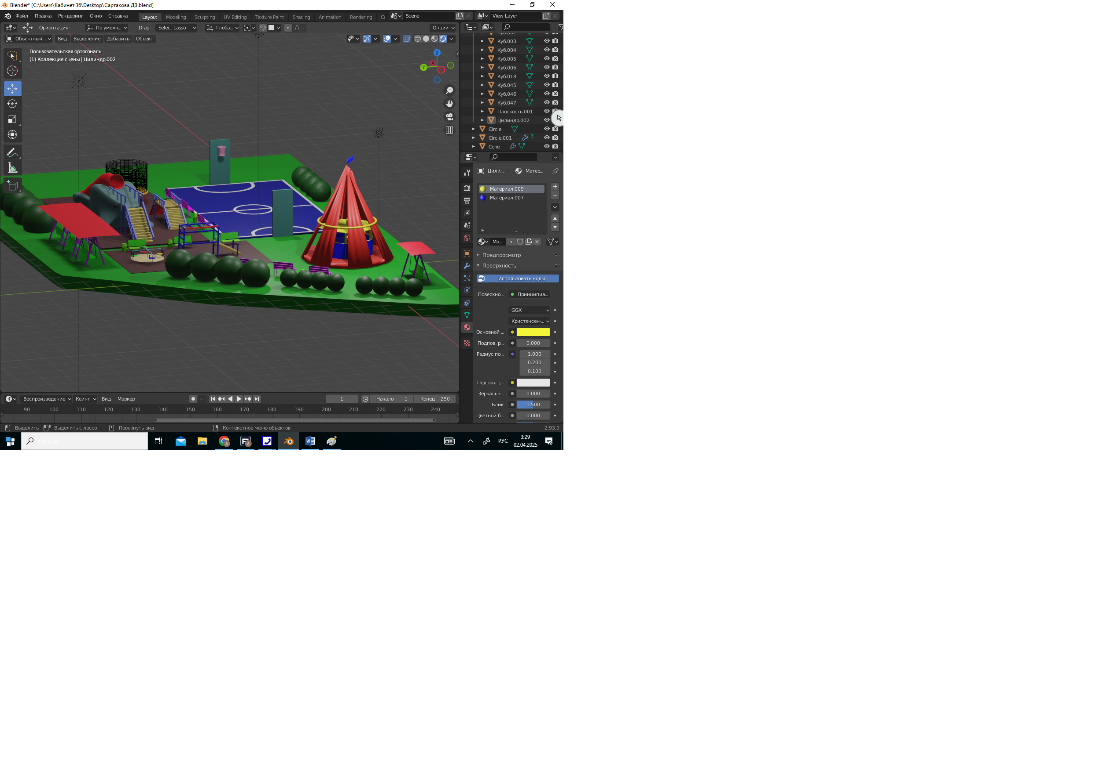The image size is (1096, 781).
Task: Expand the Circle.001 tree item
Action: pyautogui.click(x=474, y=138)
